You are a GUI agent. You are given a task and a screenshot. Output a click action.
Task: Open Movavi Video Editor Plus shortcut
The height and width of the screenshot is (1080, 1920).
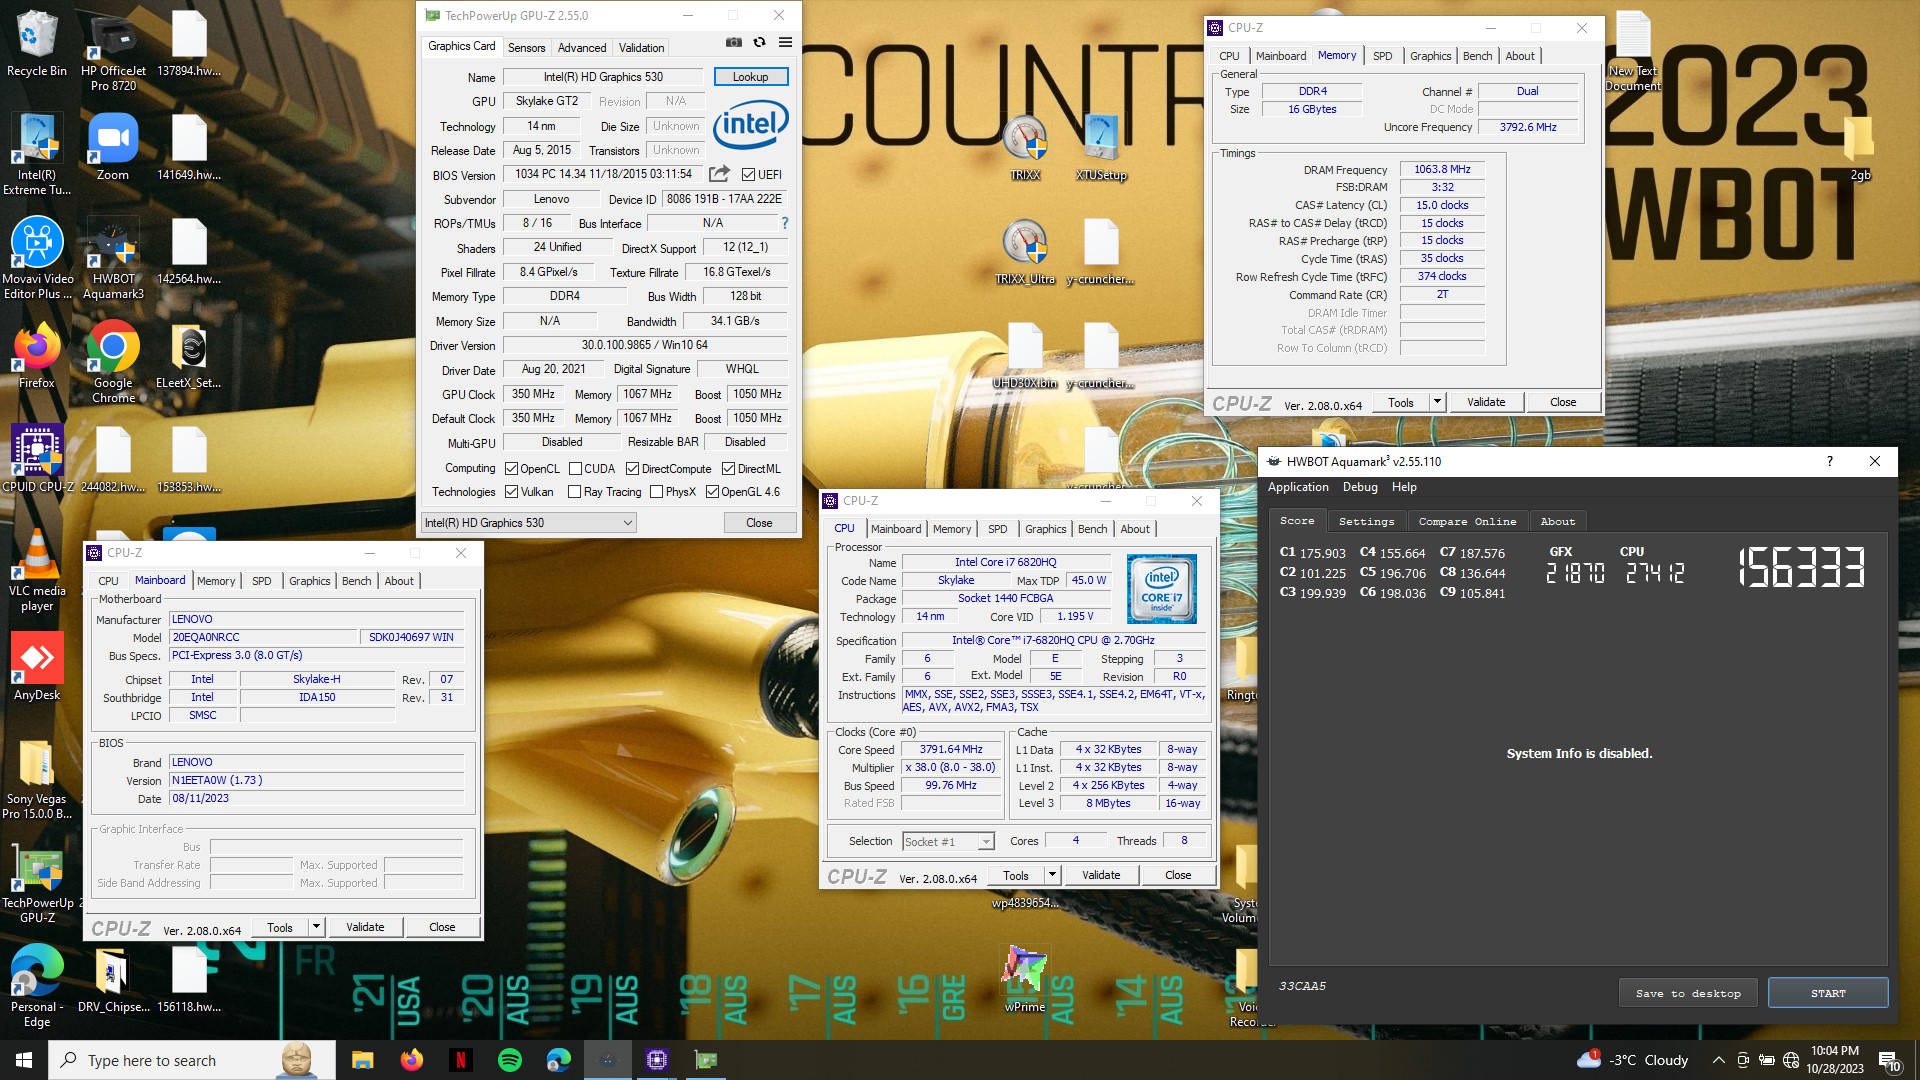[x=37, y=259]
